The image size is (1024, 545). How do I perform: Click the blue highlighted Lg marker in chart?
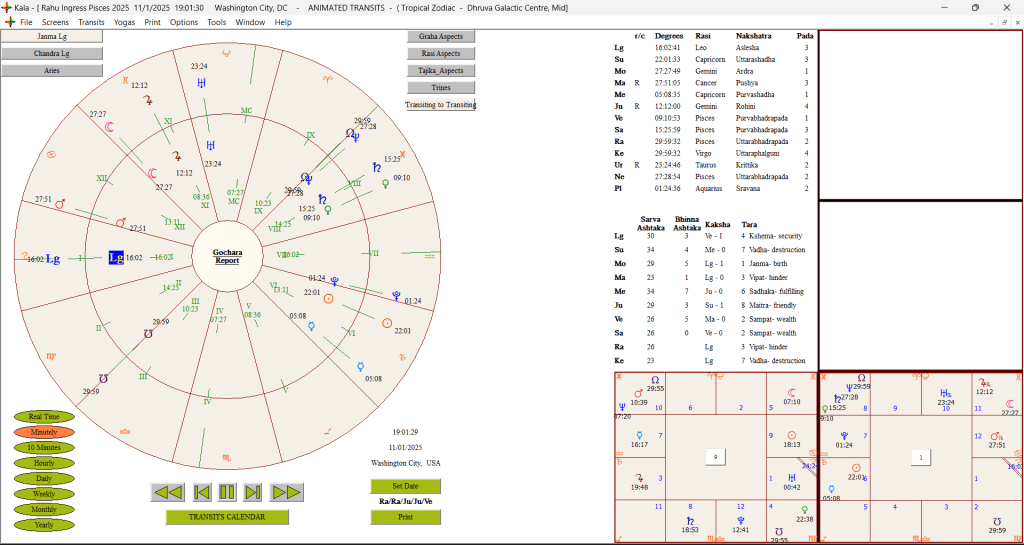coord(116,258)
